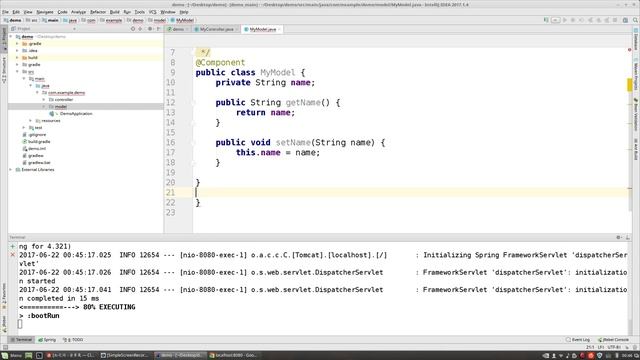Select DemoApplication in project tree
This screenshot has height=360, width=640.
click(x=76, y=113)
